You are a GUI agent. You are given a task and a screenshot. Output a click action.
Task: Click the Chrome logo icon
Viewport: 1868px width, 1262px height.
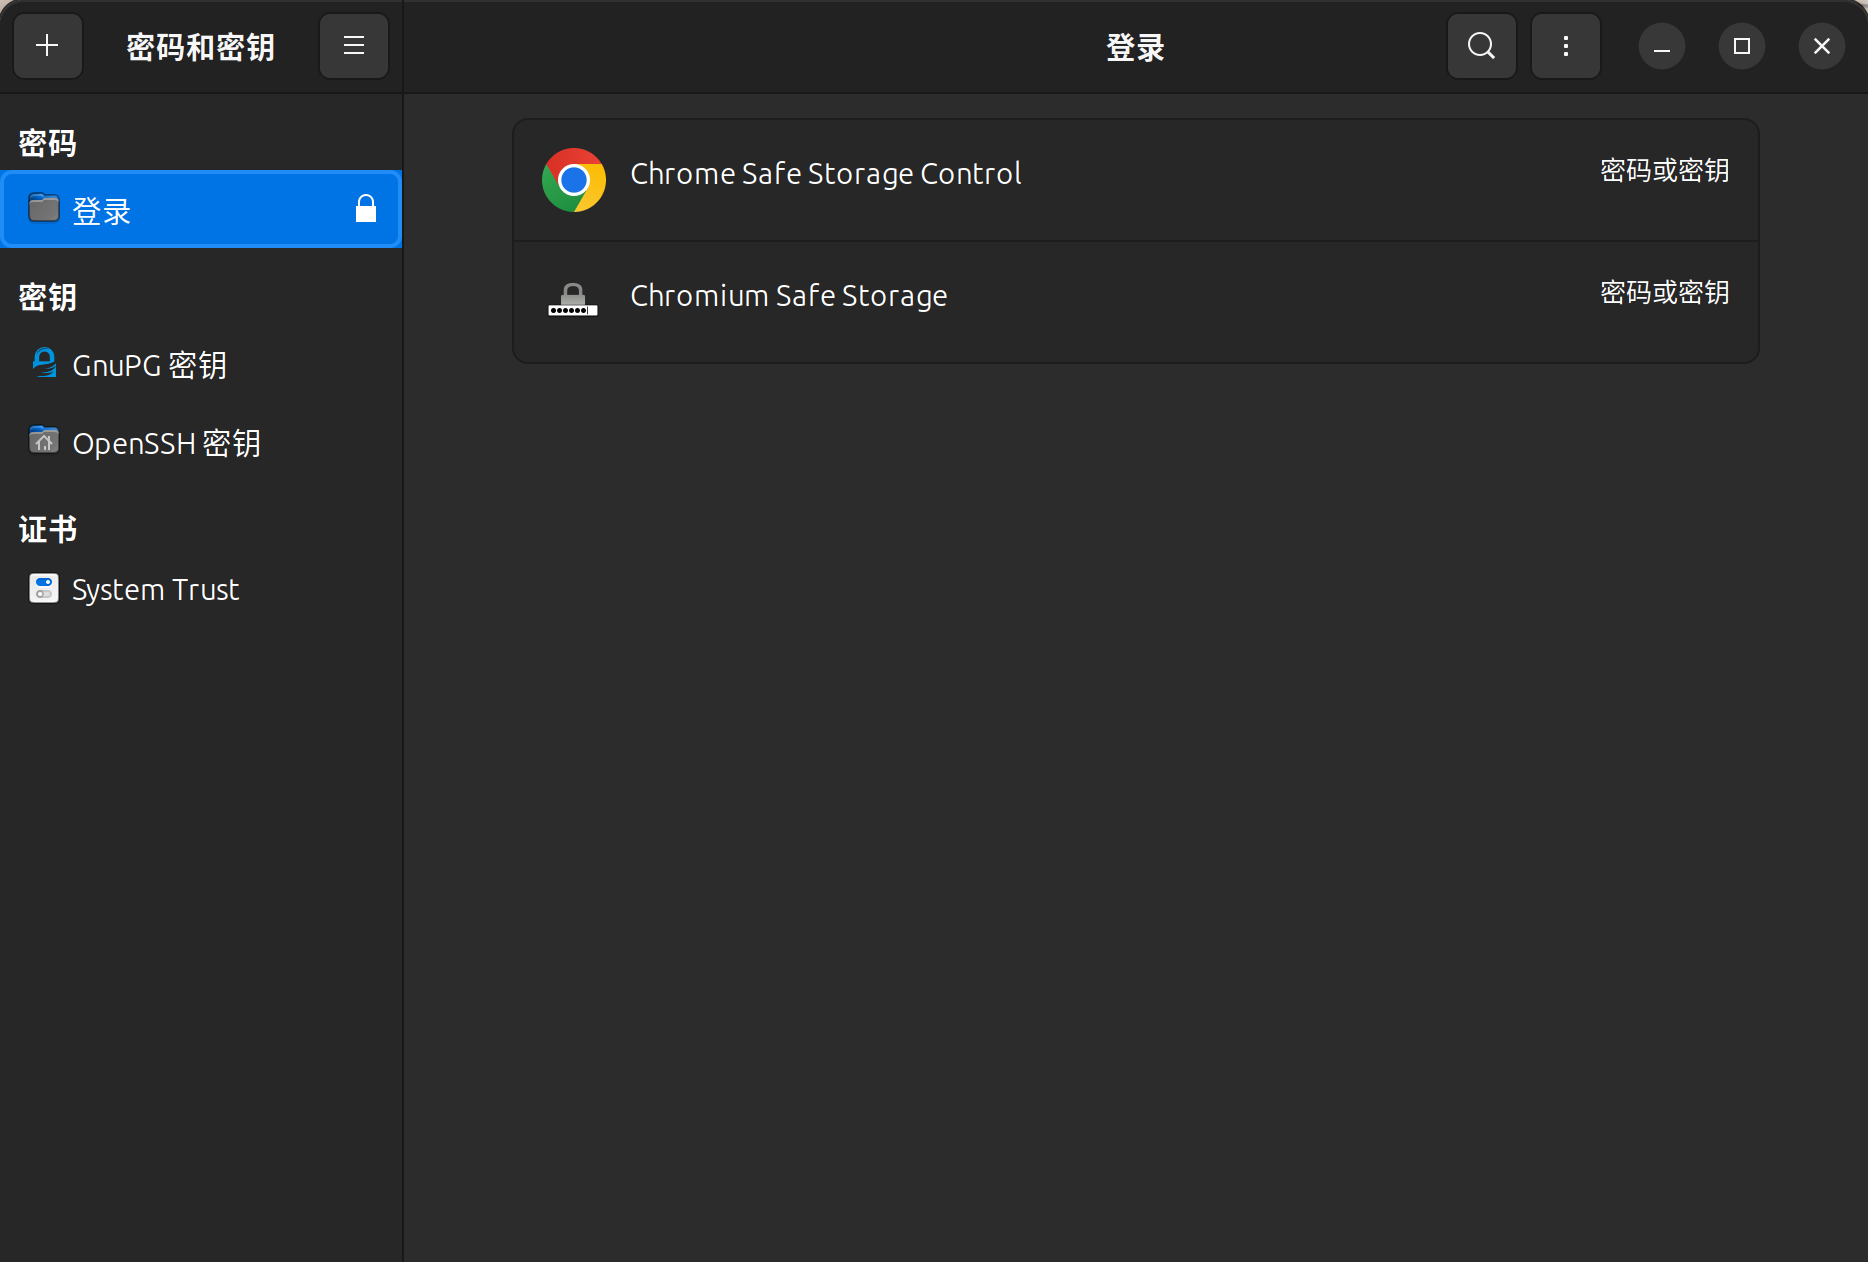click(573, 180)
